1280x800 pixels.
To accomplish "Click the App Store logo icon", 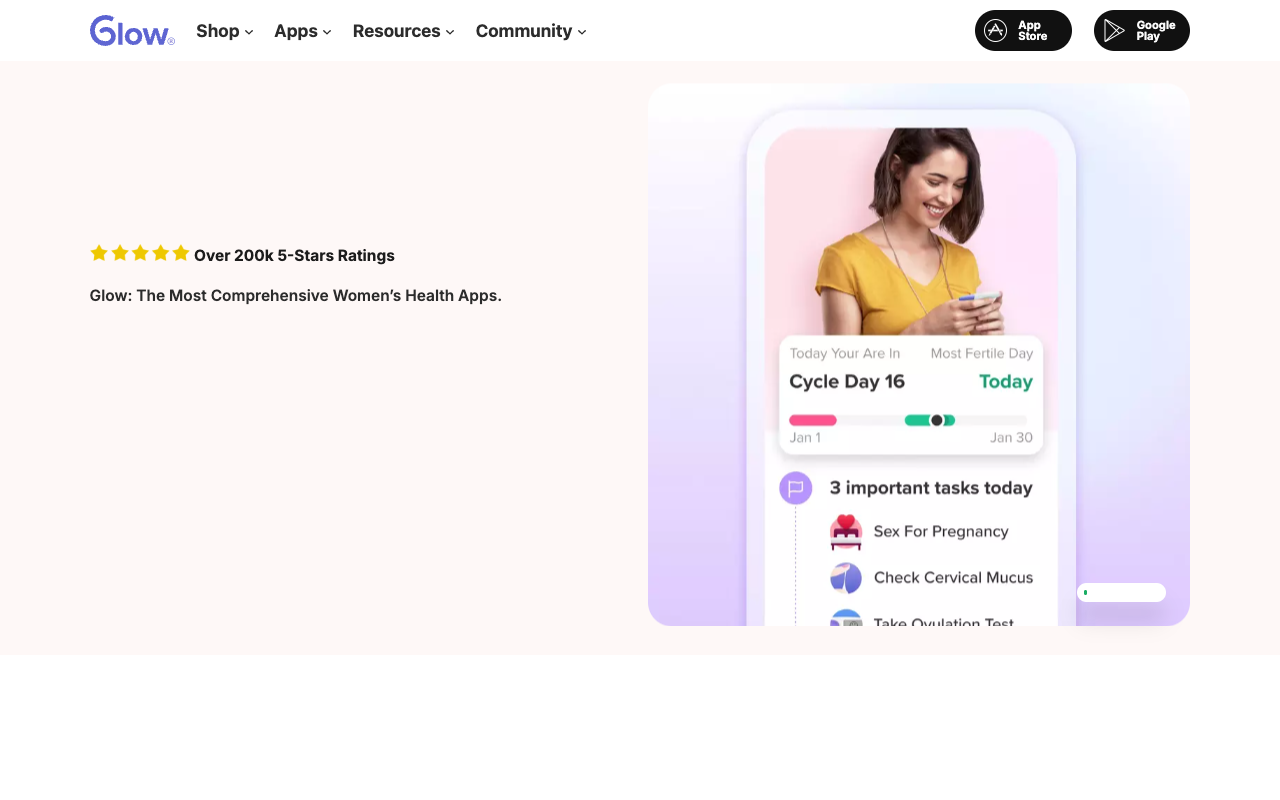I will [x=996, y=31].
